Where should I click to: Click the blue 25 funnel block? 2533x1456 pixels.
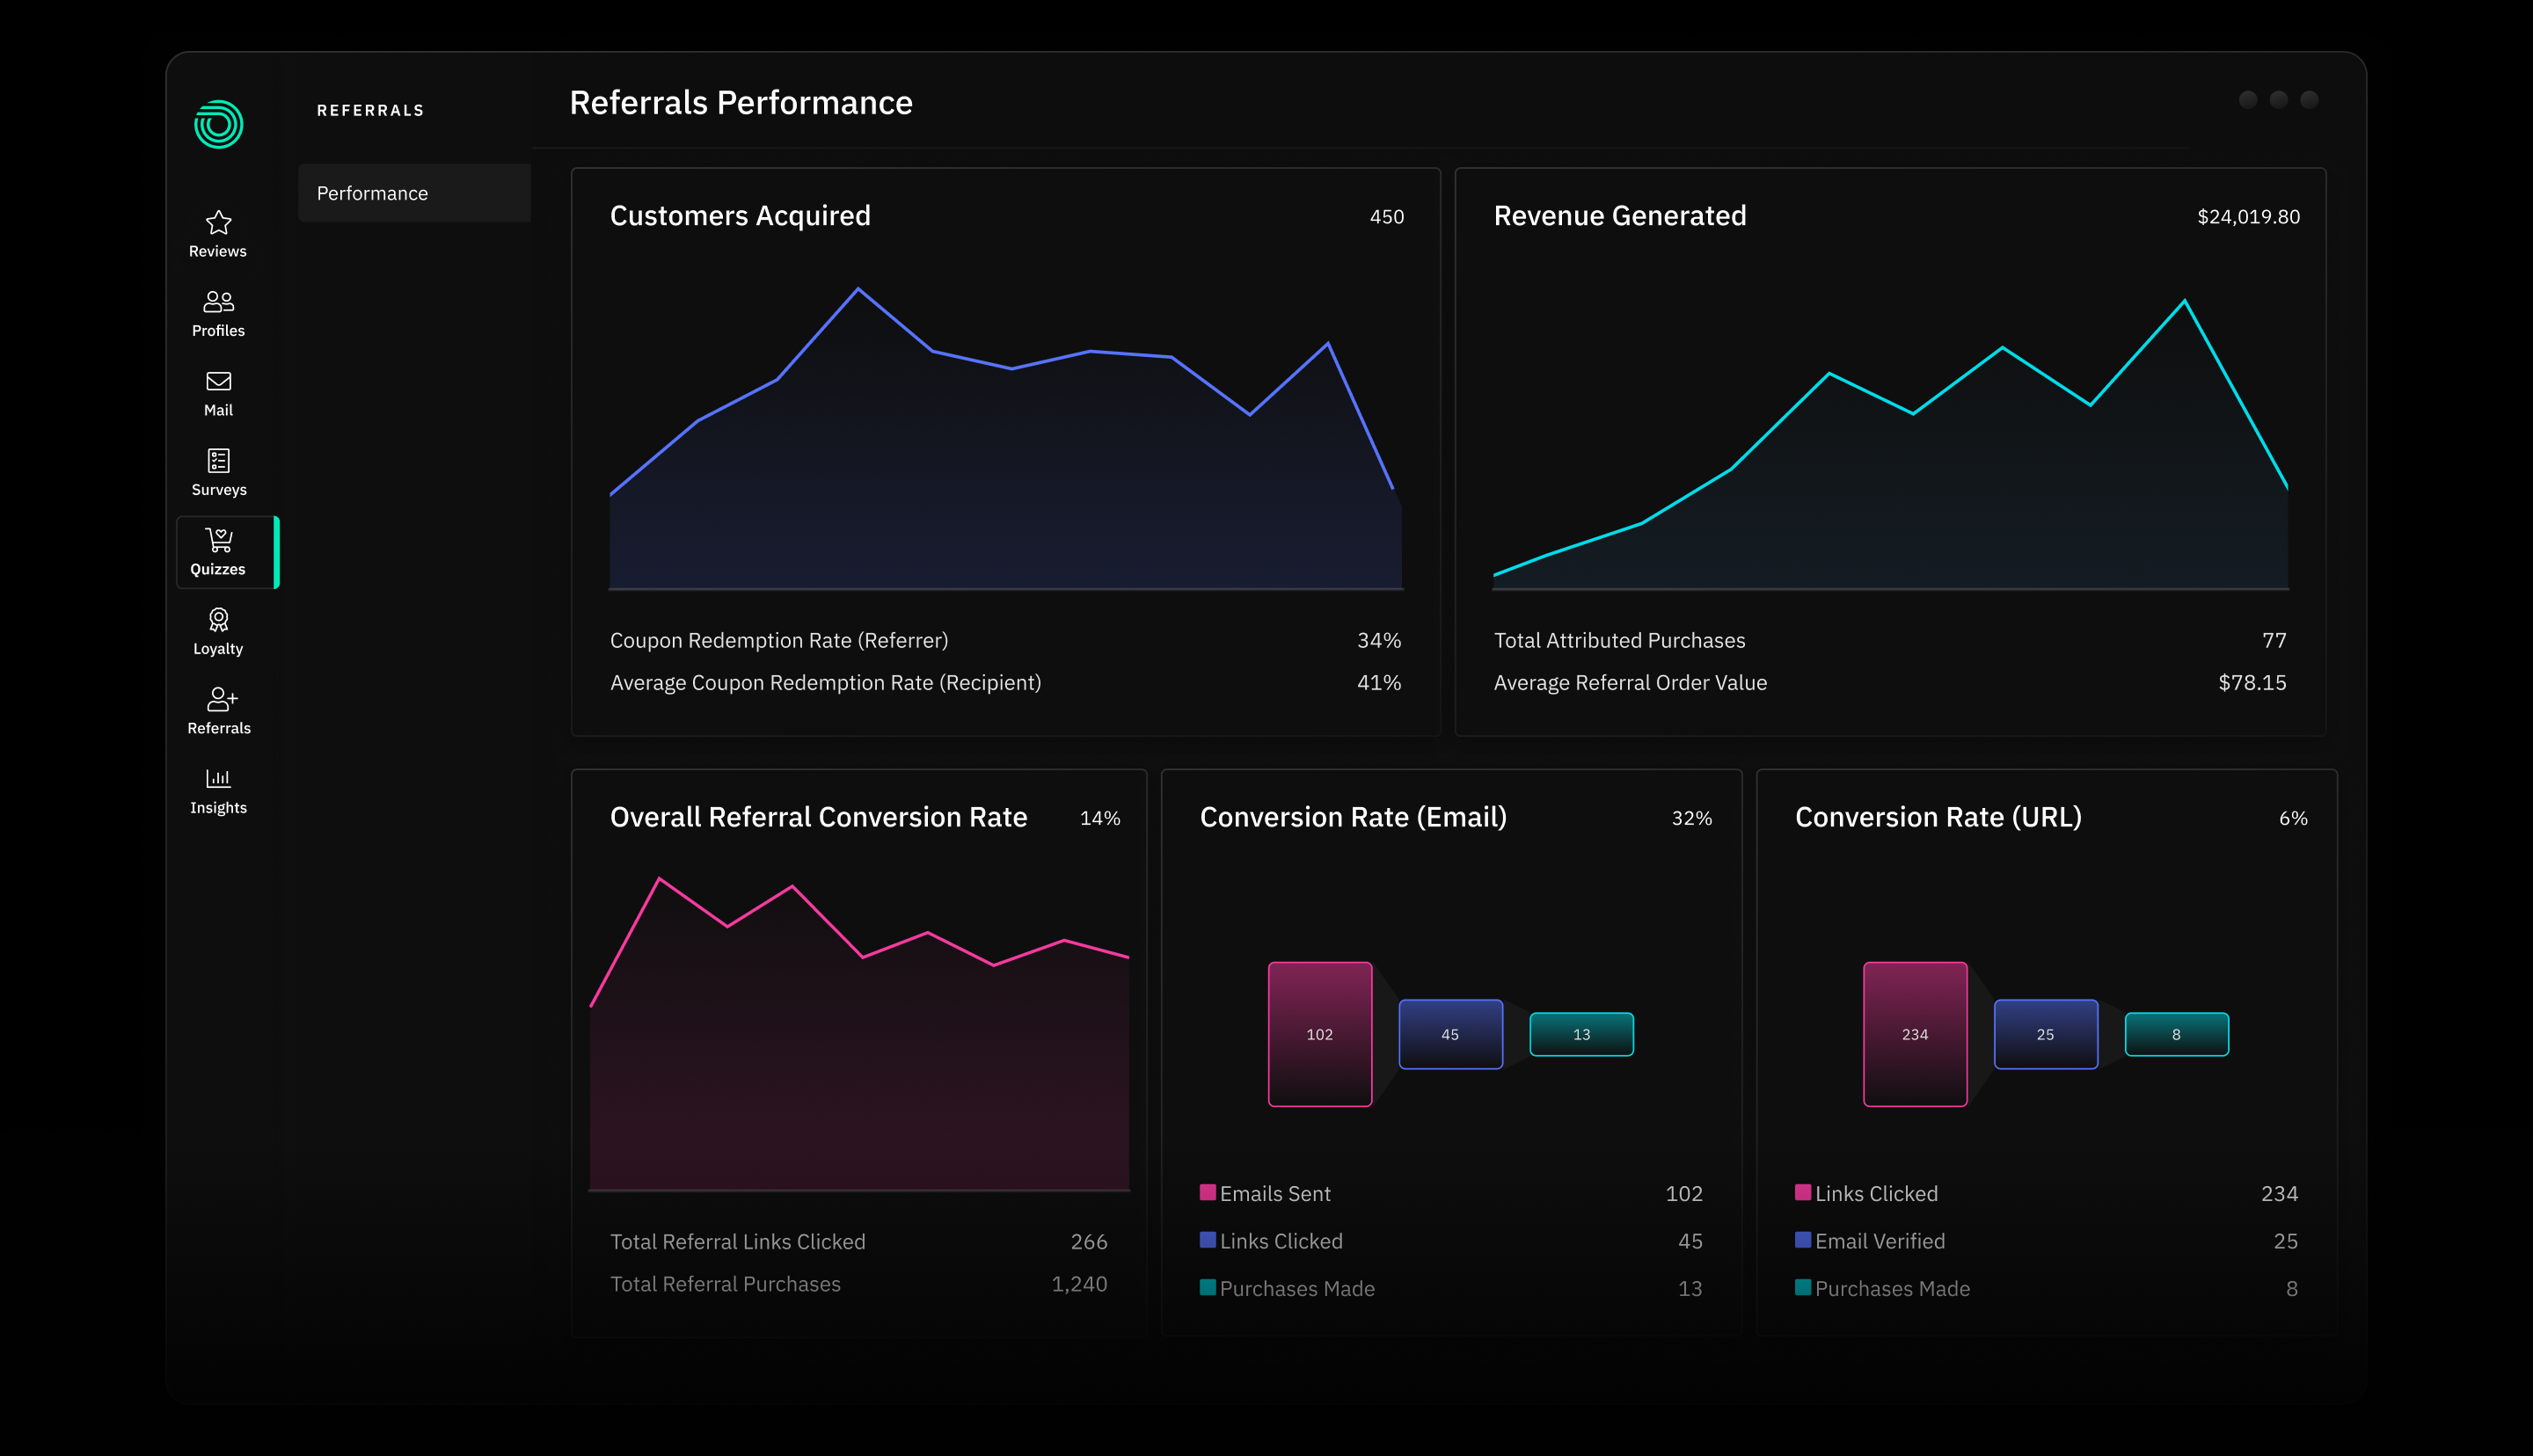2045,1034
